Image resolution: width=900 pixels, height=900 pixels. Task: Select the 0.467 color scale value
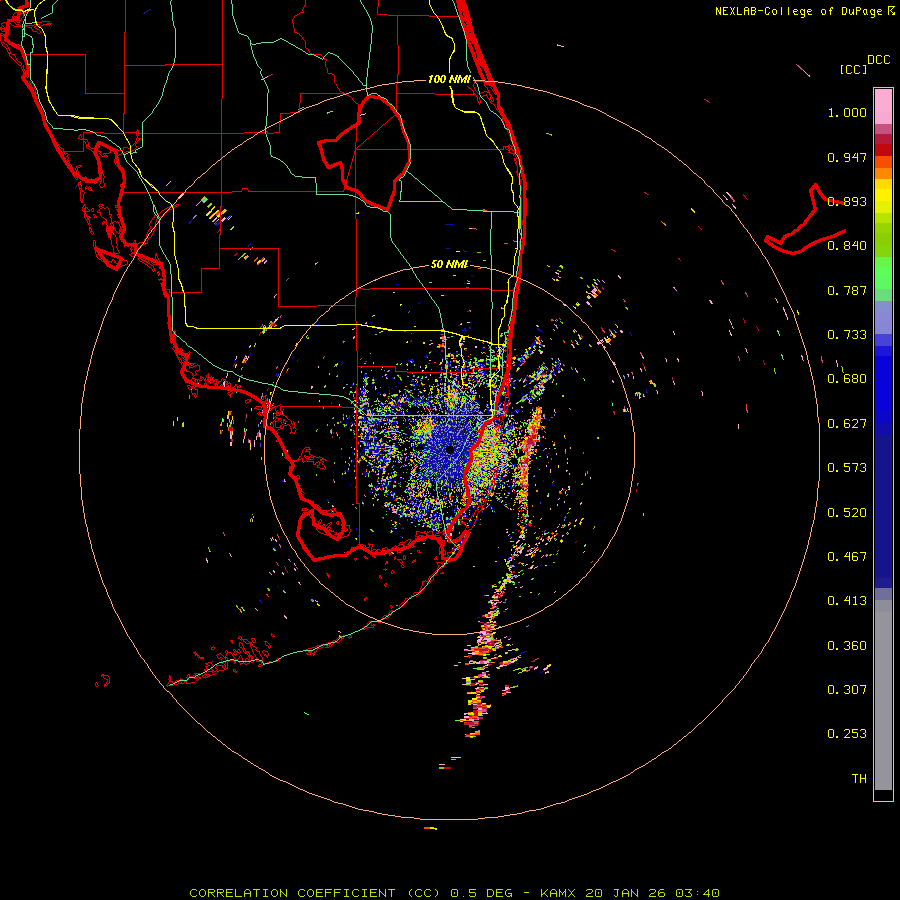[x=847, y=557]
